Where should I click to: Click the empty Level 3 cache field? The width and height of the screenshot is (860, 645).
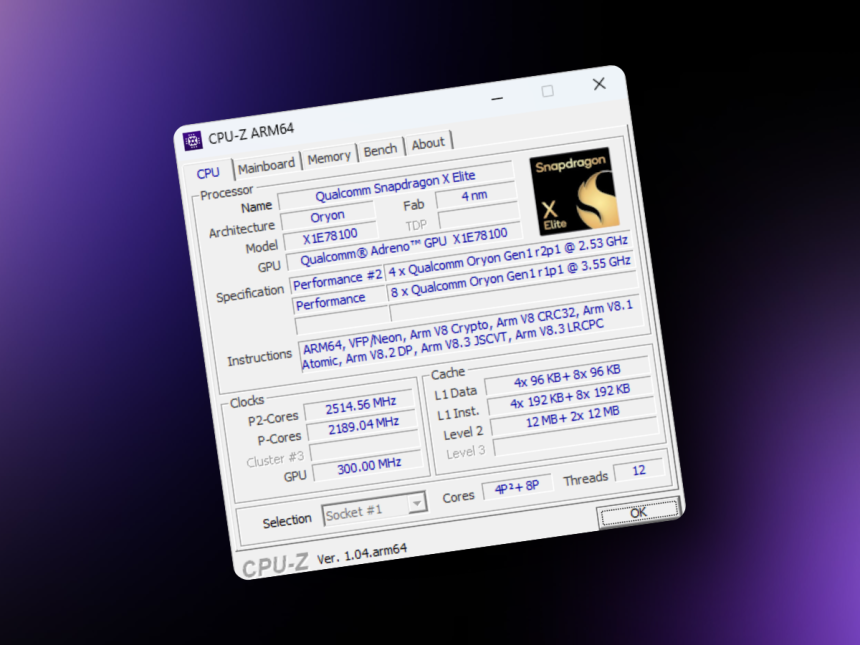tap(576, 437)
